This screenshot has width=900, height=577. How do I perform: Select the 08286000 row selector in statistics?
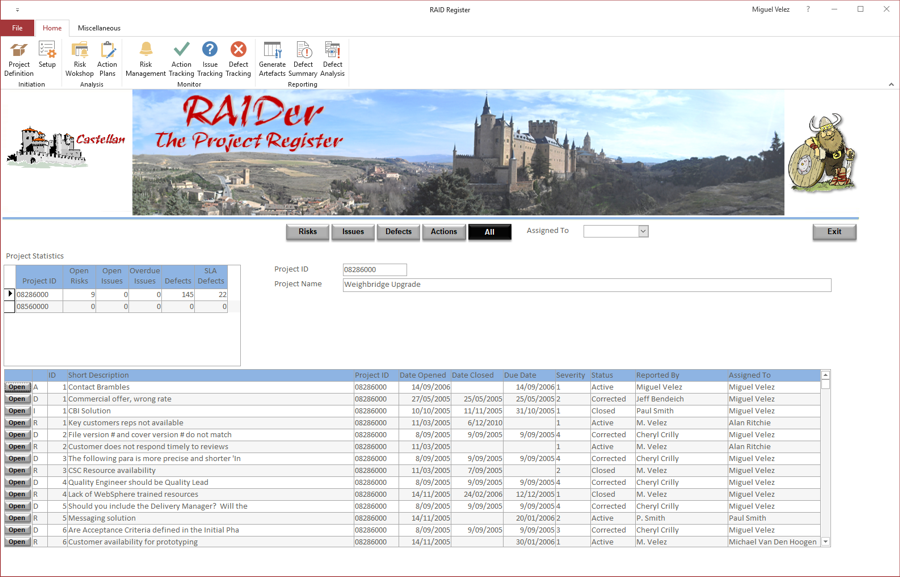coord(10,294)
